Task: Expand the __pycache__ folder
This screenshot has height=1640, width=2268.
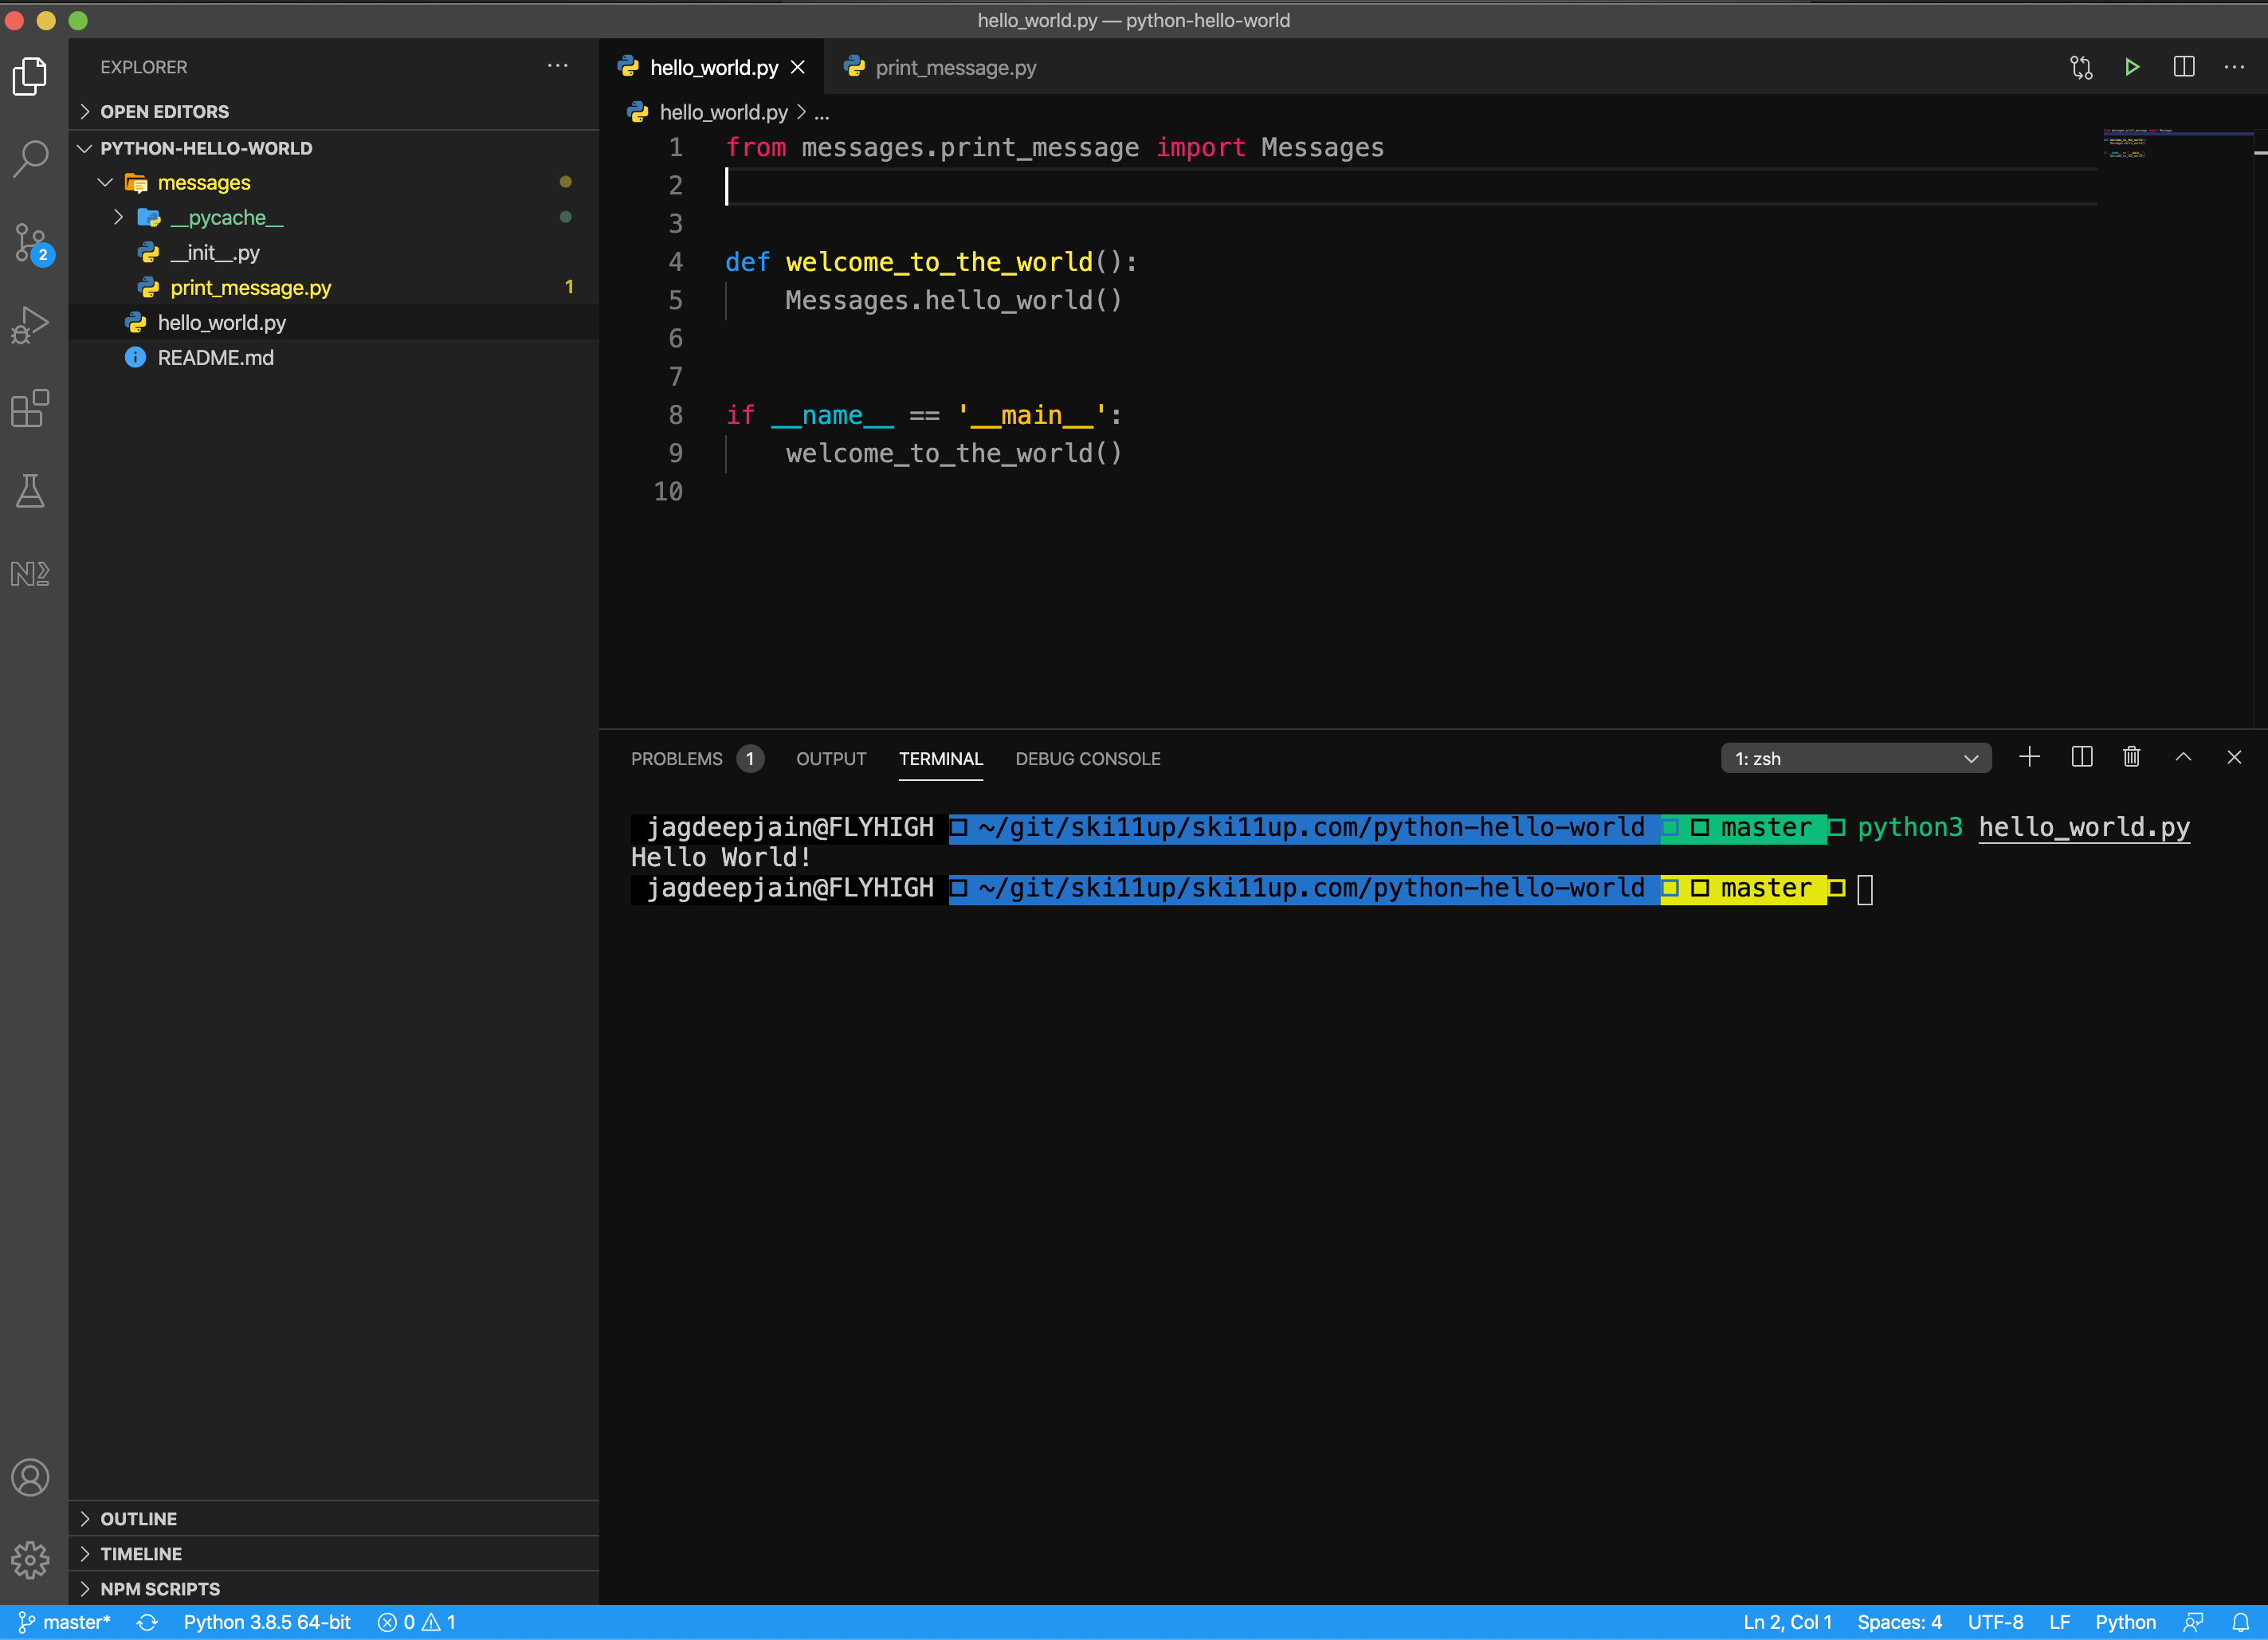Action: coord(119,217)
